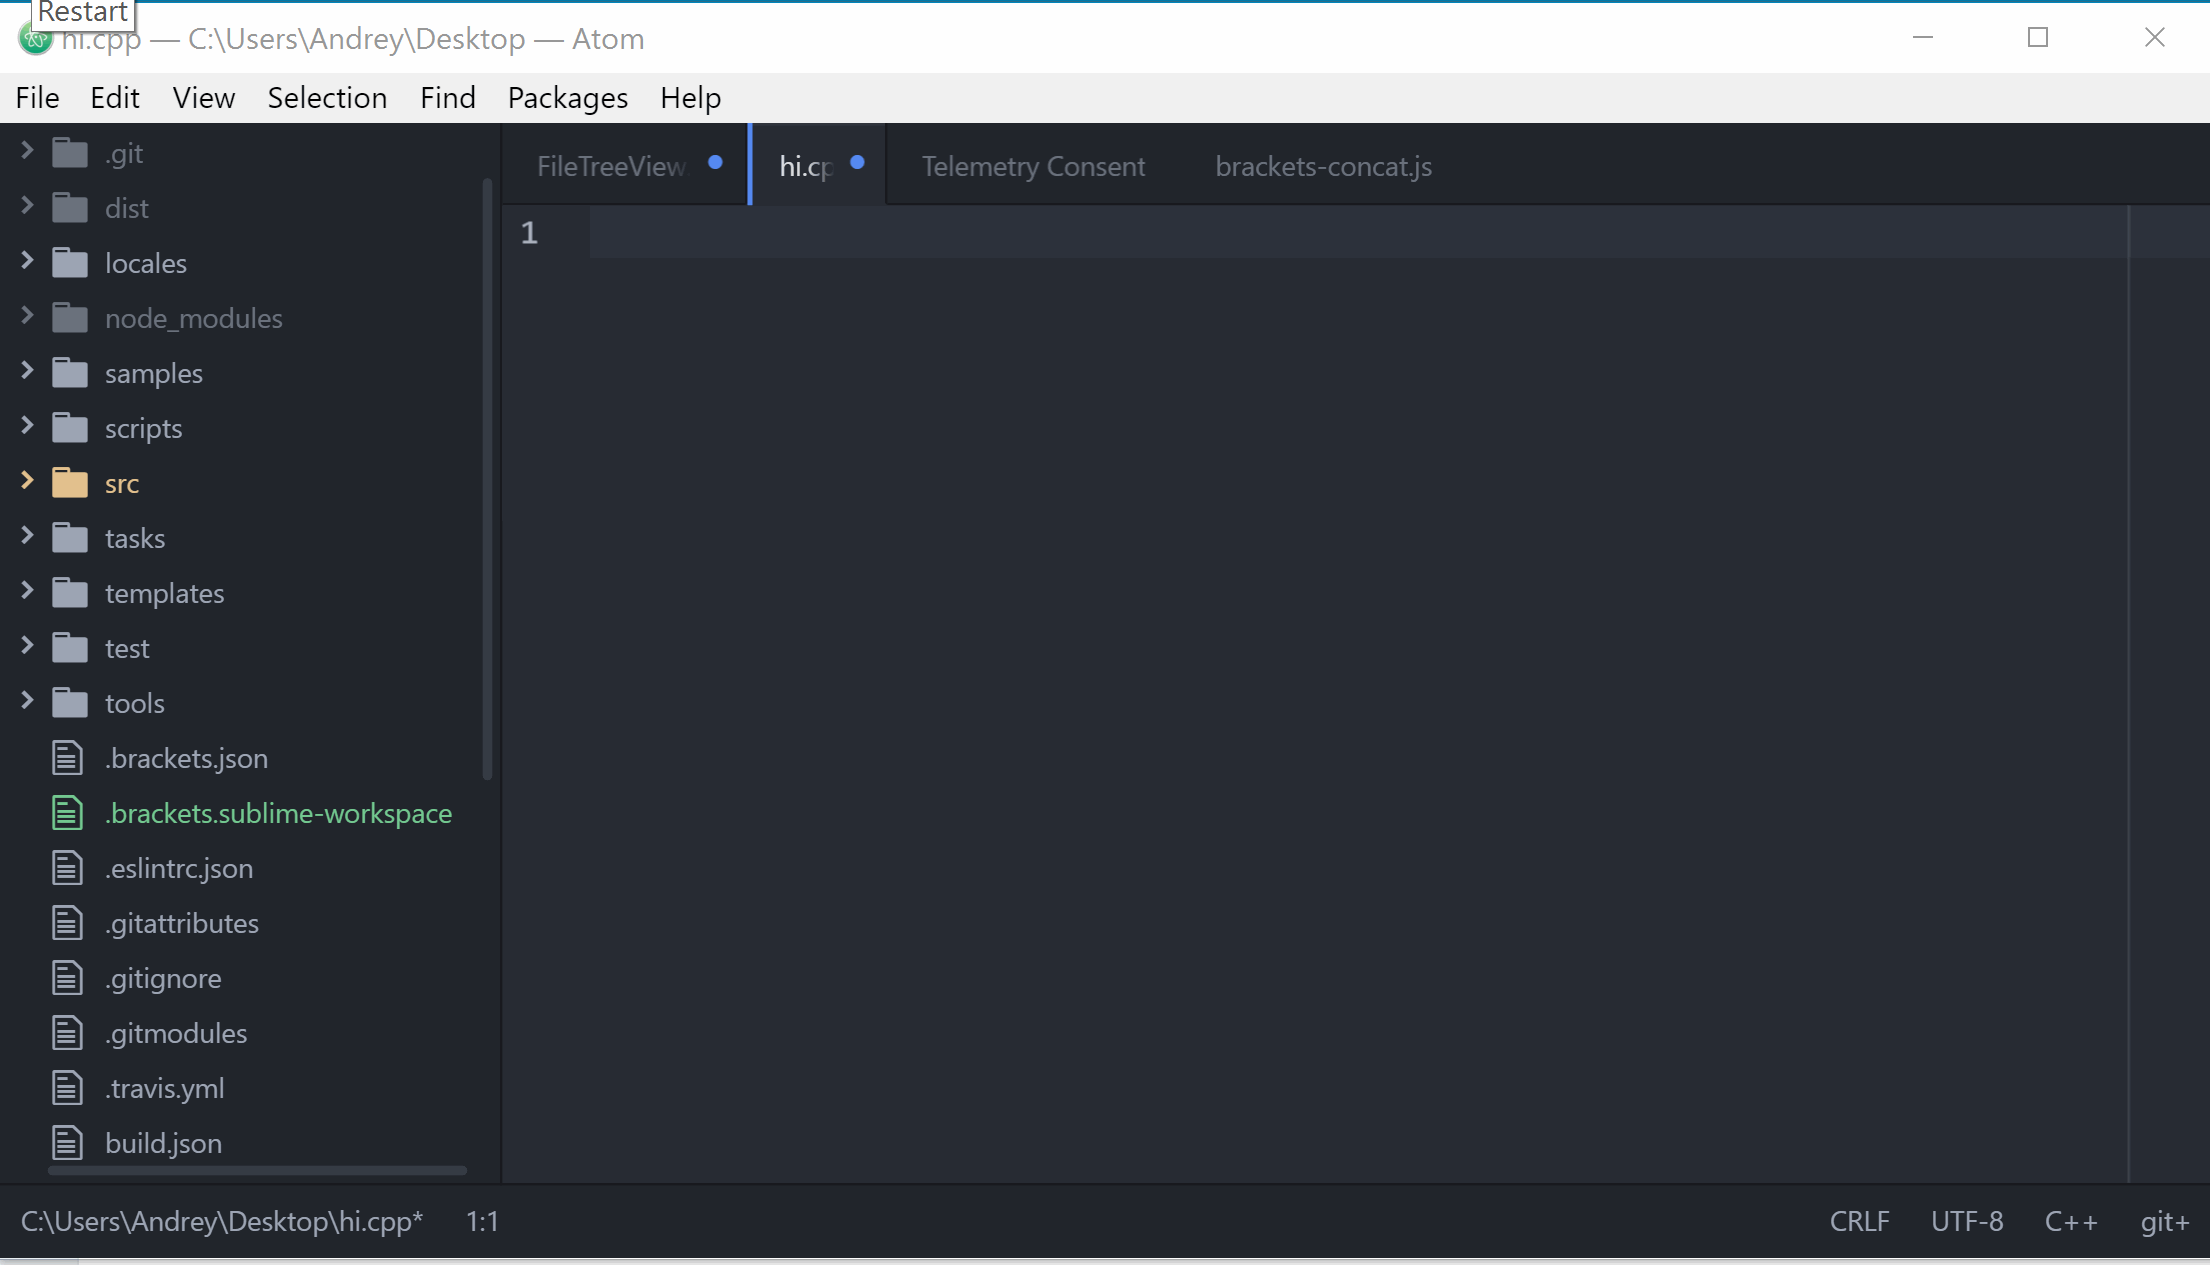Click the templates folder icon
The width and height of the screenshot is (2210, 1265).
point(70,593)
